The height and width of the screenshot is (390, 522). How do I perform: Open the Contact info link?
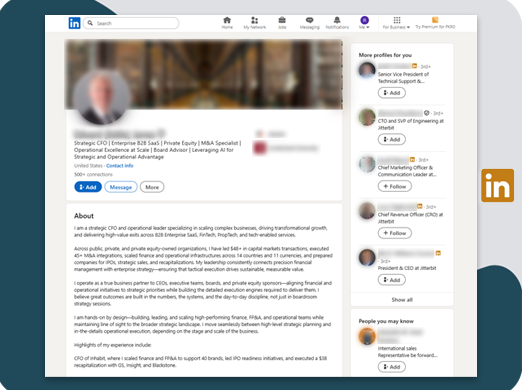point(120,166)
